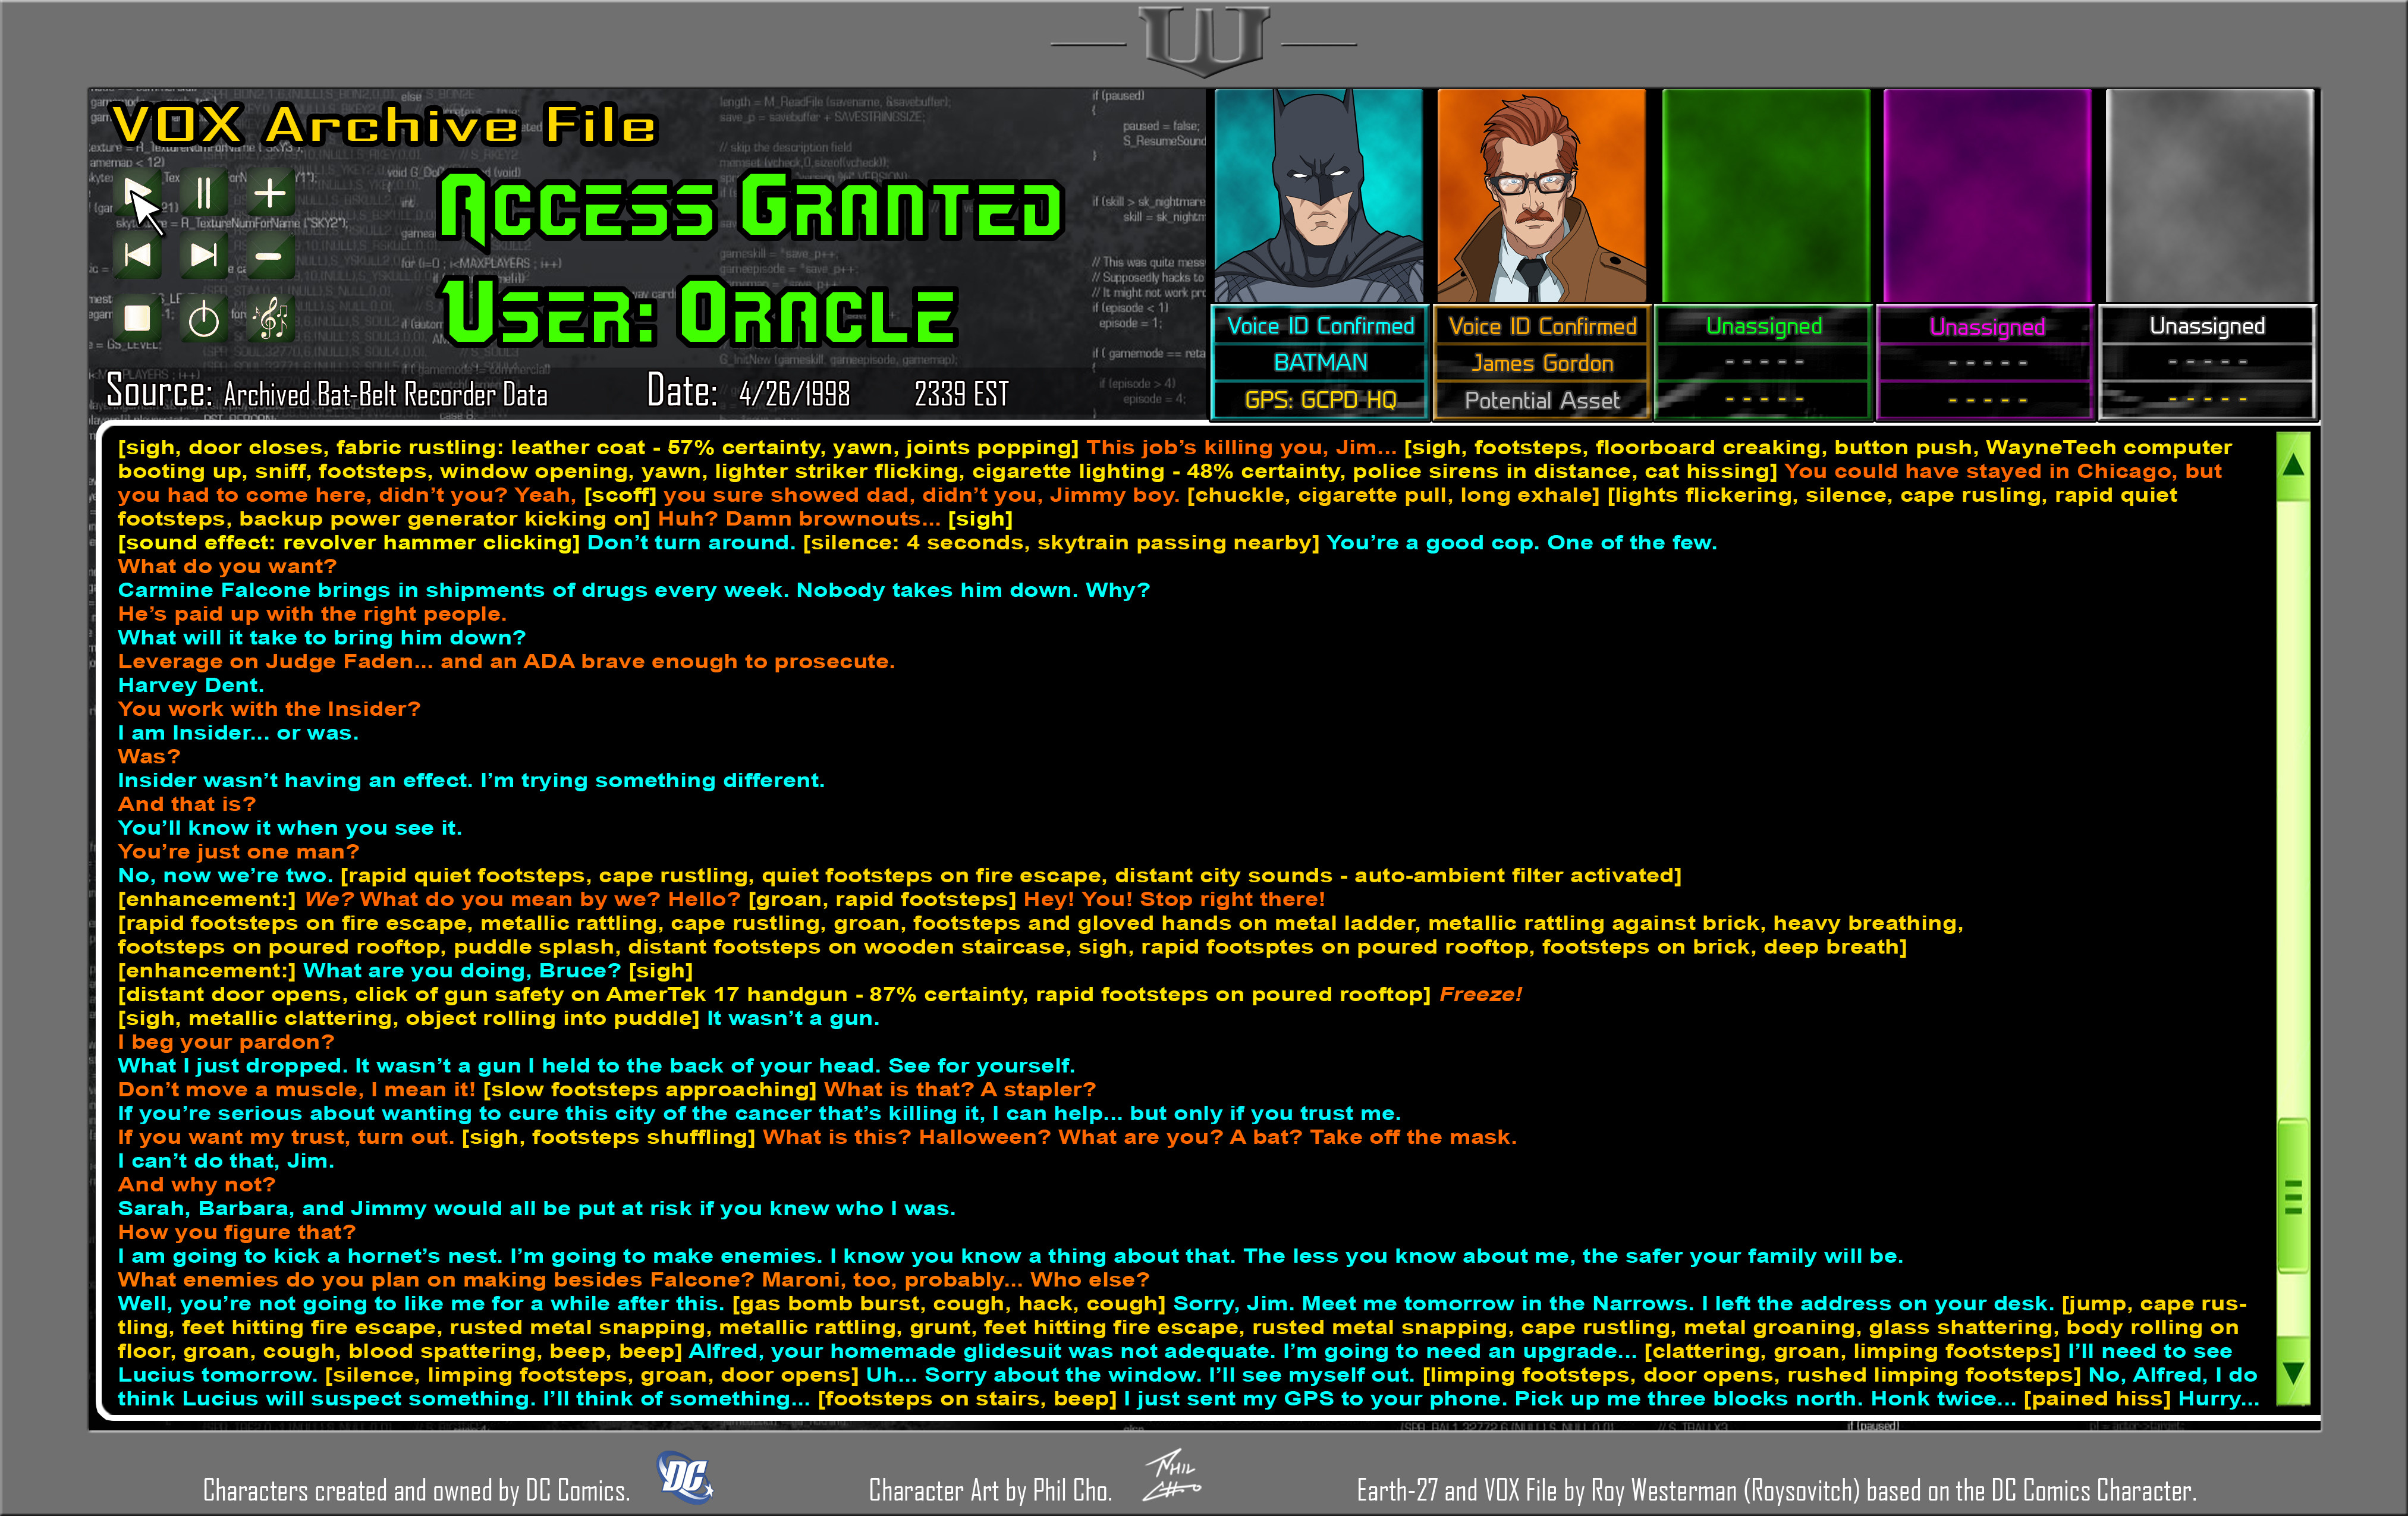This screenshot has width=2408, height=1516.
Task: Click the music note icon
Action: tap(269, 319)
